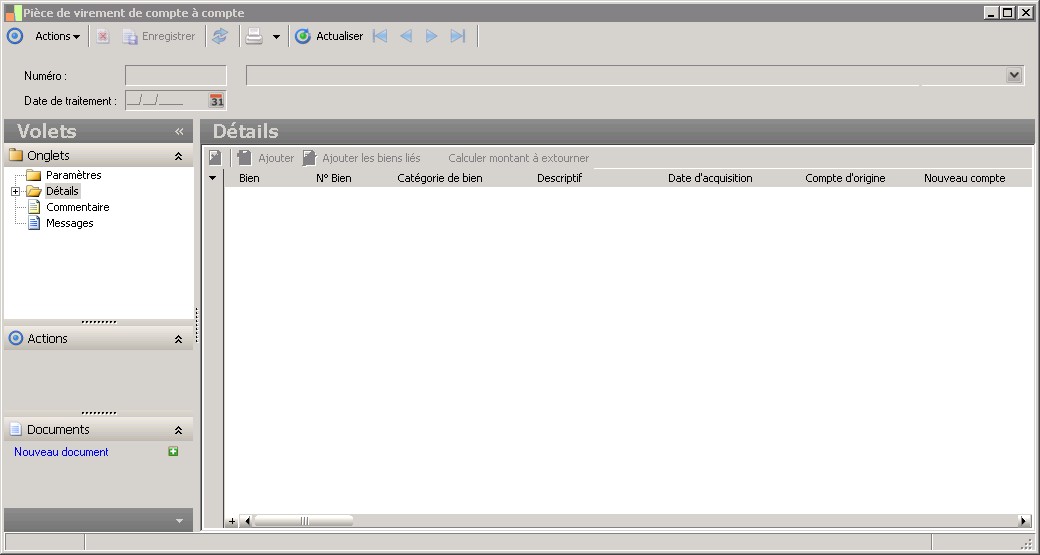
Task: Click the Descriptif column header
Action: (x=560, y=178)
